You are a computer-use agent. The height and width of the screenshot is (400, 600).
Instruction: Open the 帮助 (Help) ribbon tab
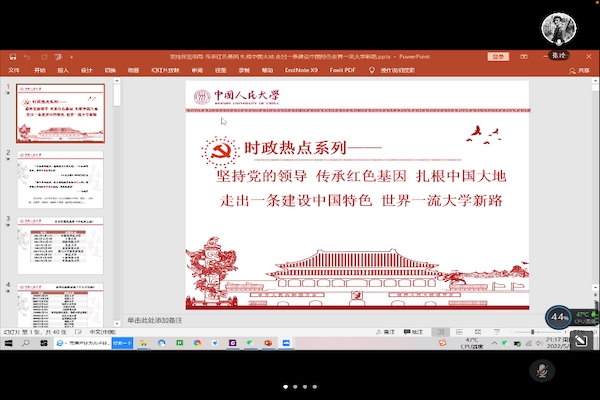tap(267, 70)
